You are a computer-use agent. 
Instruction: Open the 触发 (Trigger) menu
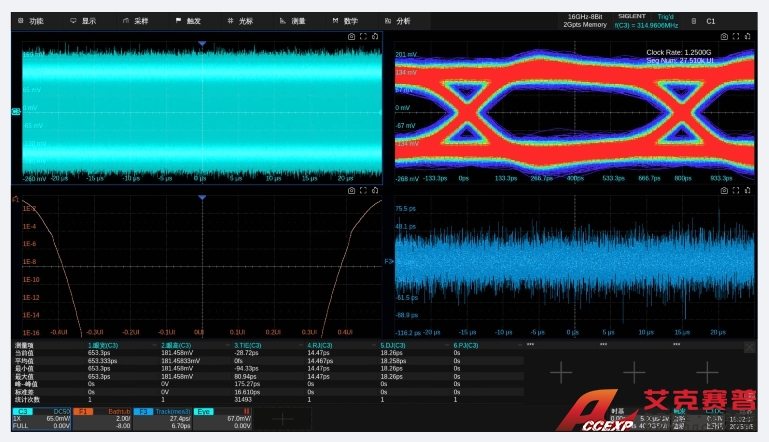click(x=188, y=20)
